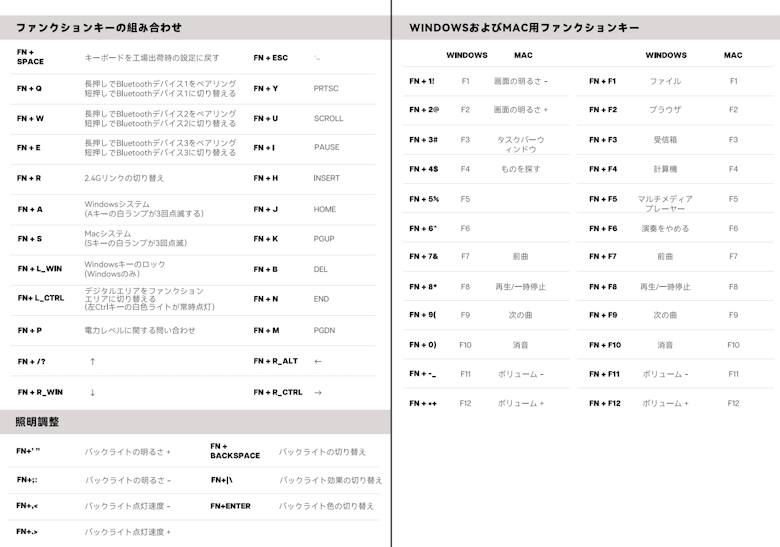The width and height of the screenshot is (780, 547).
Task: Click the FN + SPACE key label
Action: [x=31, y=56]
